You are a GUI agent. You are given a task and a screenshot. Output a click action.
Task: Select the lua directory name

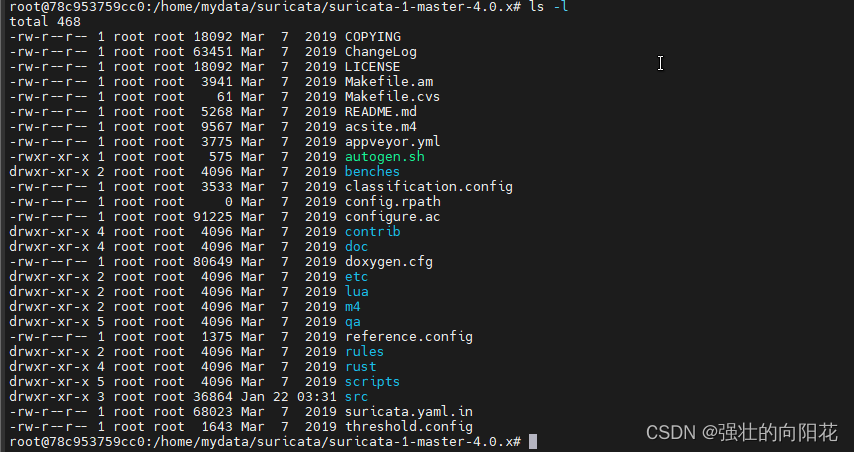pos(356,292)
